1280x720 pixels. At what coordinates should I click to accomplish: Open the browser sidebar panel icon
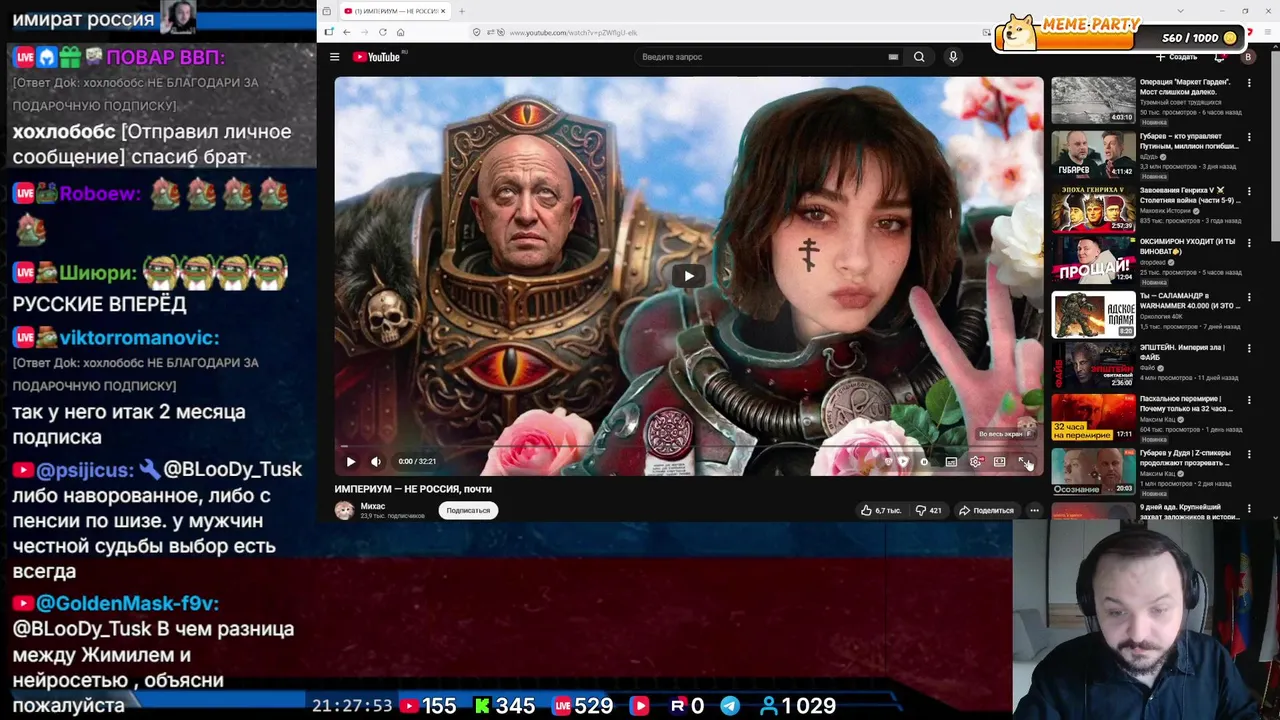[328, 32]
